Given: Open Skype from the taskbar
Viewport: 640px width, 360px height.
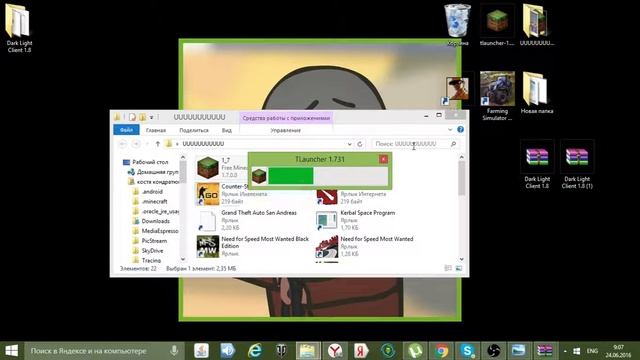Looking at the screenshot, I should tap(467, 351).
